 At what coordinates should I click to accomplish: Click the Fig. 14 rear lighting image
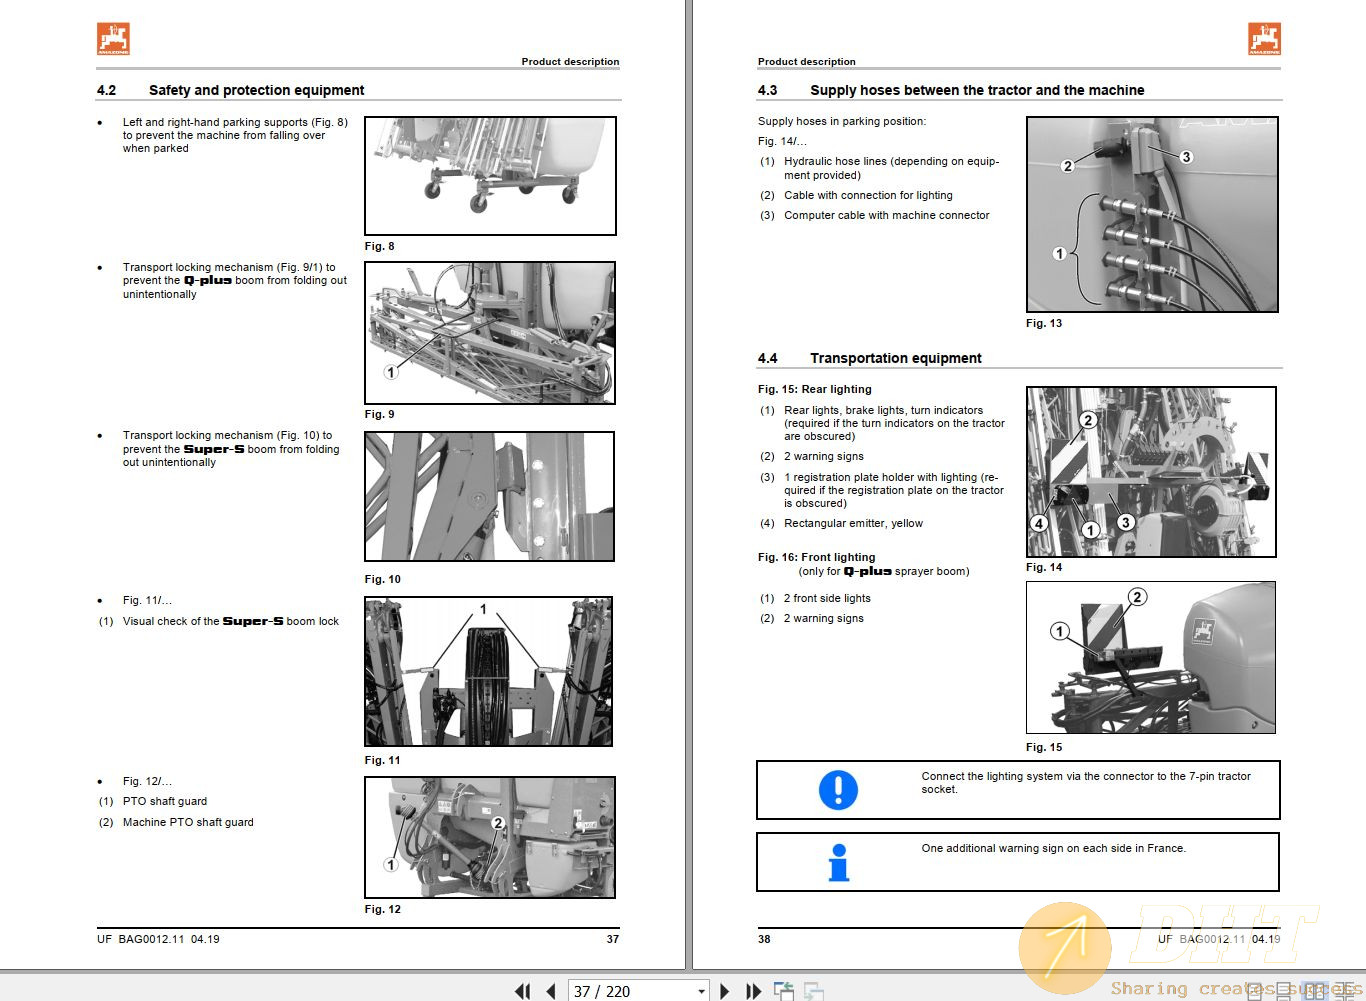tap(1151, 472)
